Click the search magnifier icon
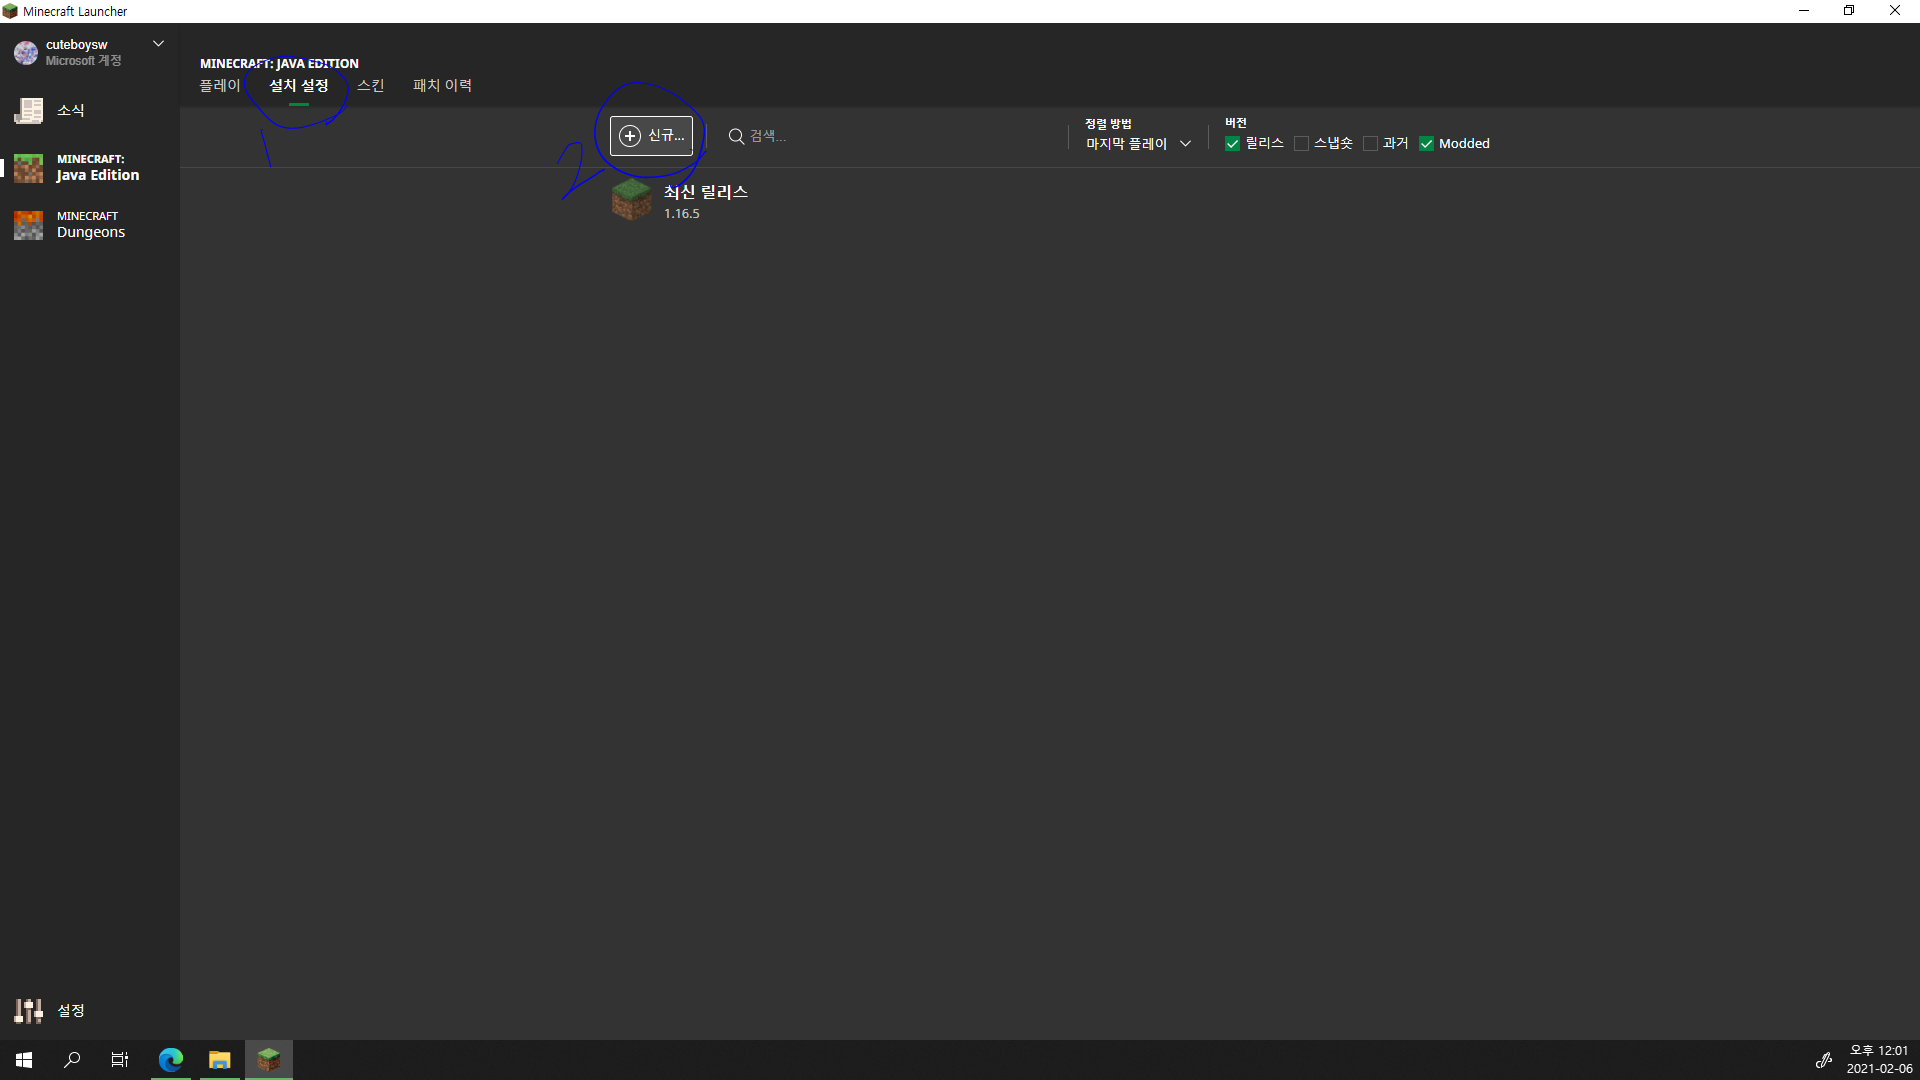Image resolution: width=1920 pixels, height=1080 pixels. tap(736, 136)
